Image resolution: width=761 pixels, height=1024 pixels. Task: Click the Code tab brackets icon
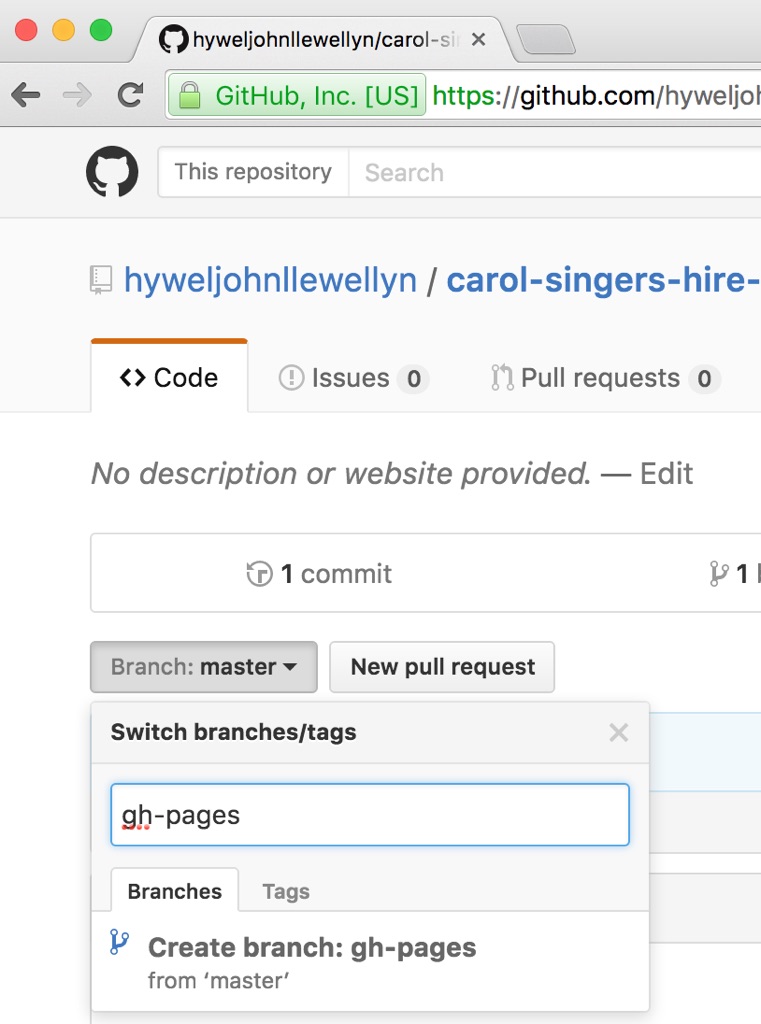pos(133,377)
